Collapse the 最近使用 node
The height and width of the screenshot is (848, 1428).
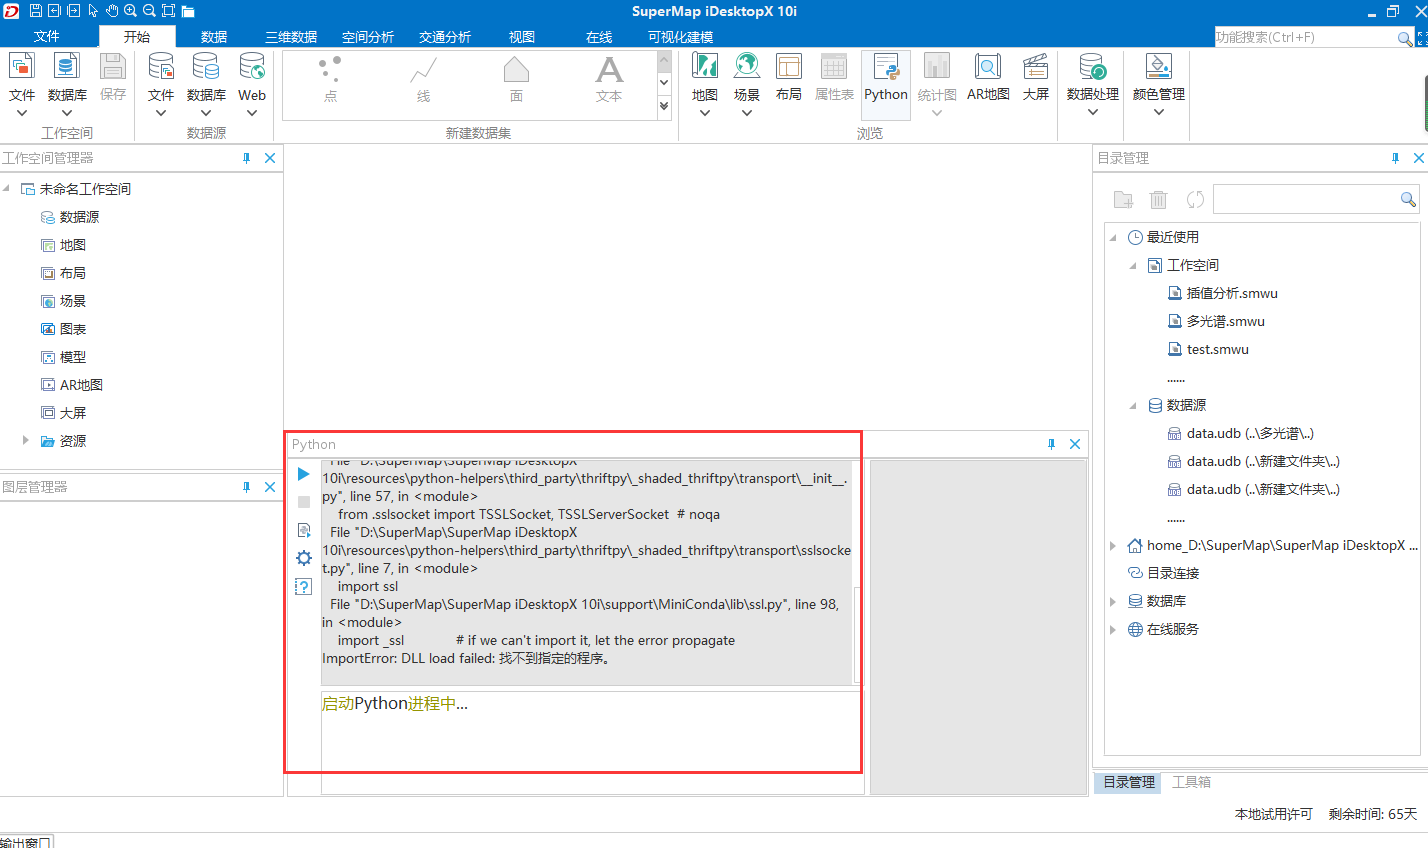click(1113, 238)
